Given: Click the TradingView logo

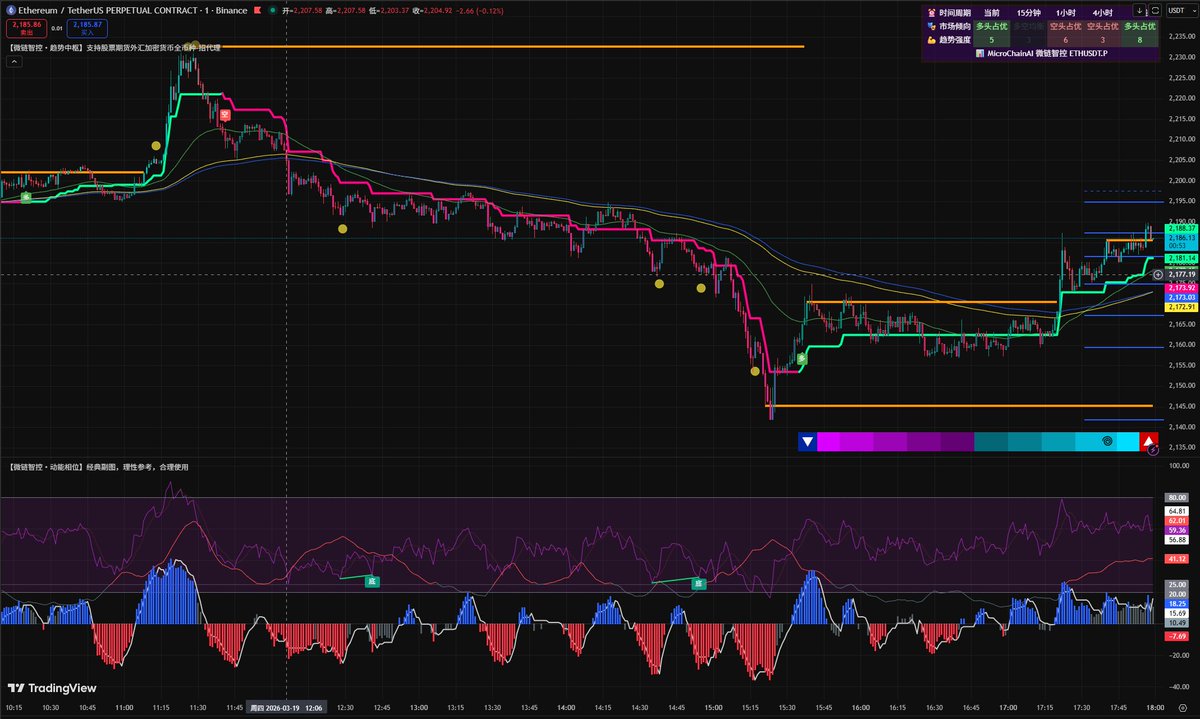Looking at the screenshot, I should 50,688.
